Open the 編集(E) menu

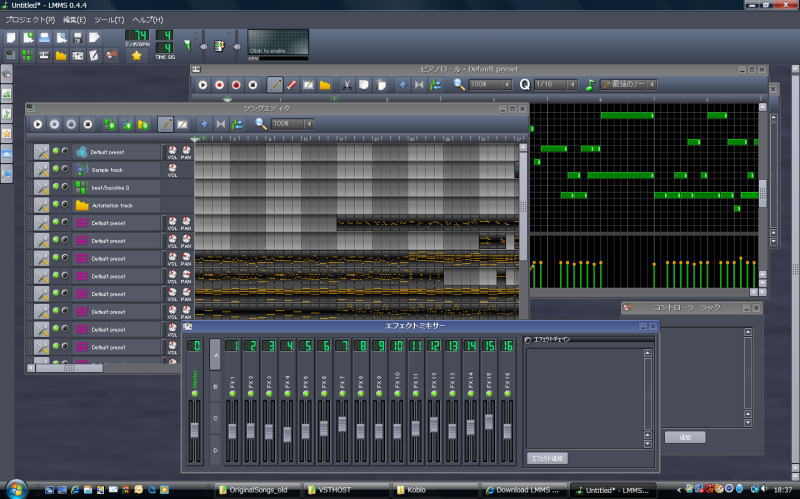tap(74, 20)
